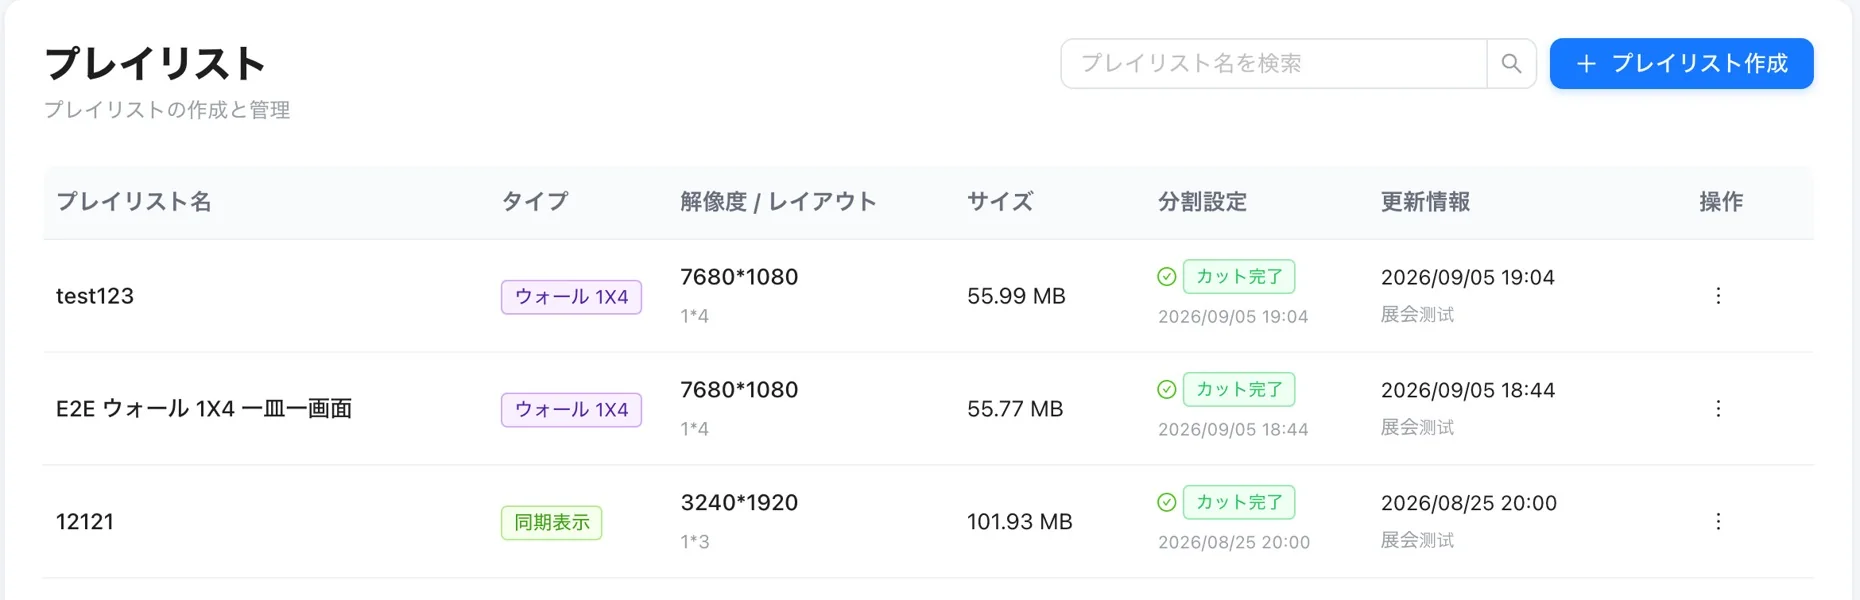This screenshot has width=1860, height=600.
Task: Click the 55.99 MB size value
Action: [1016, 296]
